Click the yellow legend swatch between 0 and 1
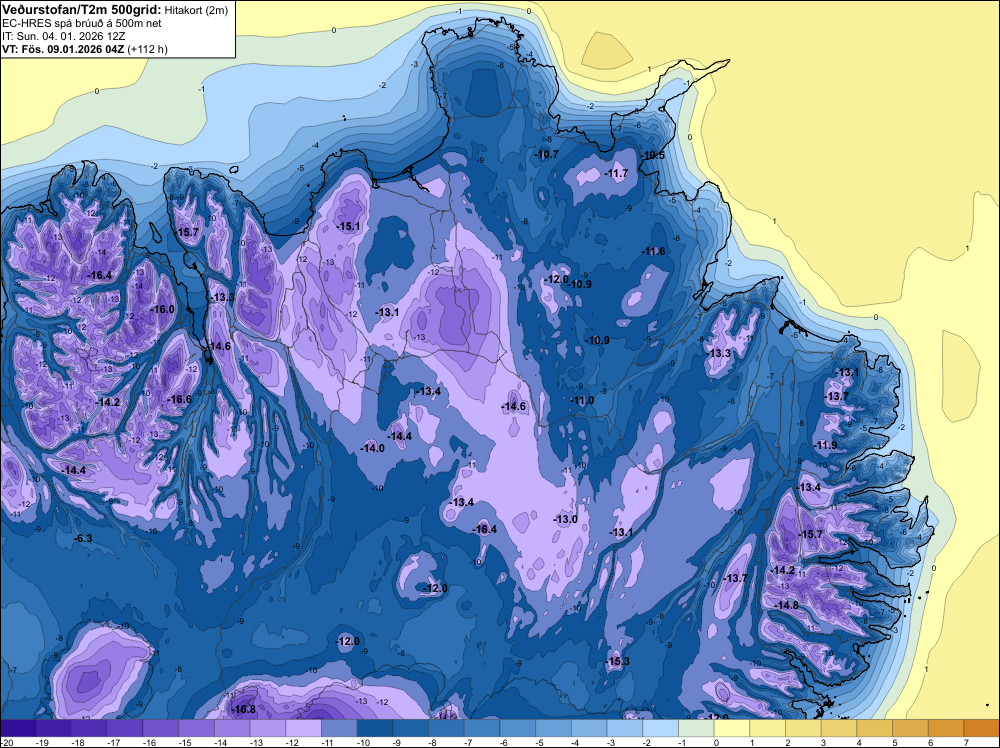The height and width of the screenshot is (748, 1000). (732, 728)
